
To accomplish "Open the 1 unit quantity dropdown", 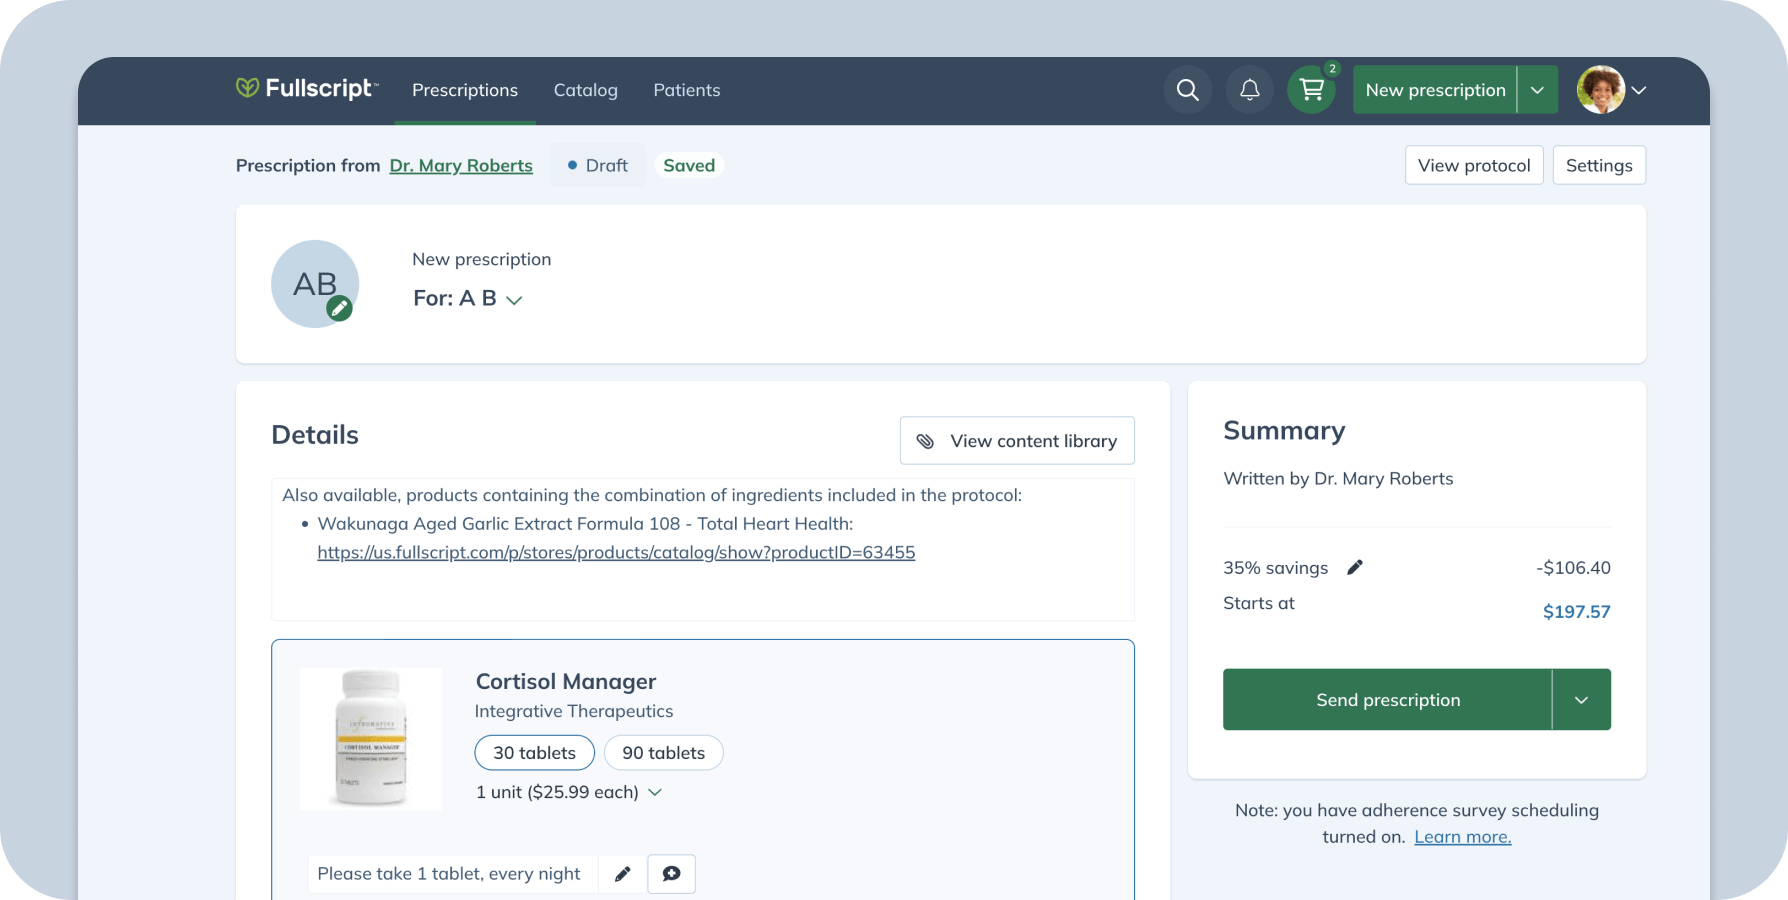I will coord(569,792).
